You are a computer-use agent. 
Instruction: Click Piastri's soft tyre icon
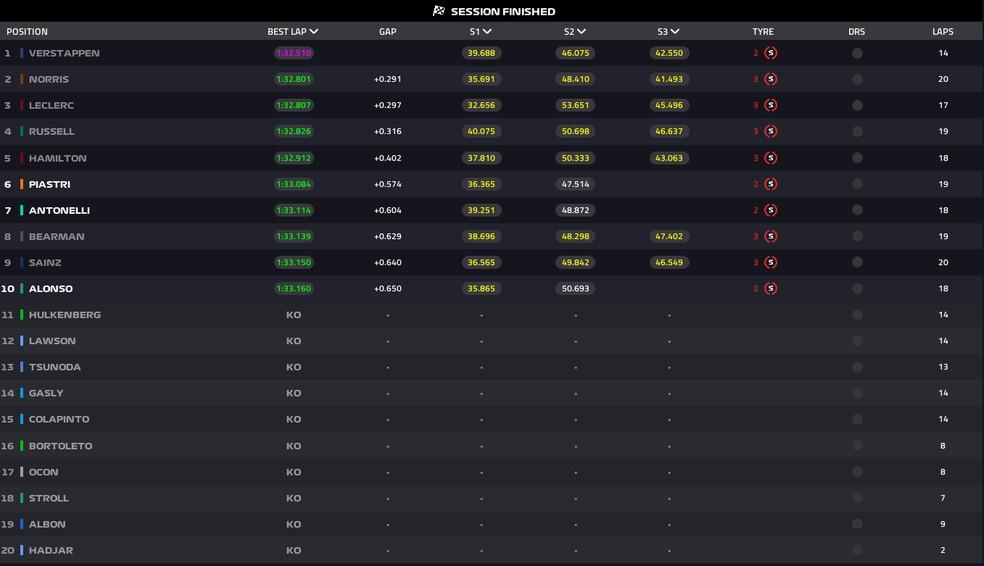[771, 184]
